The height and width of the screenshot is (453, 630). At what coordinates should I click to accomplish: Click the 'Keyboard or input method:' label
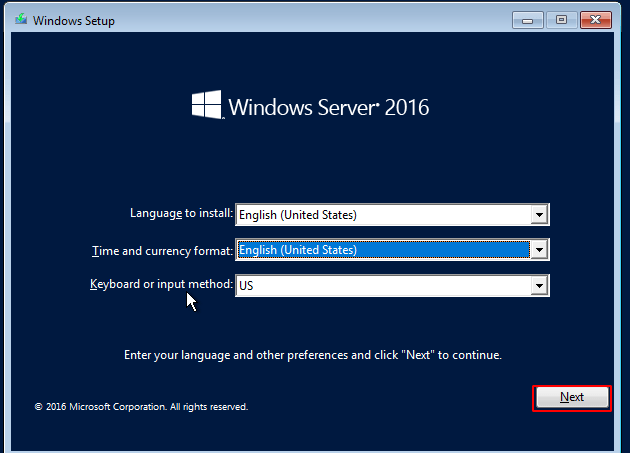click(161, 284)
